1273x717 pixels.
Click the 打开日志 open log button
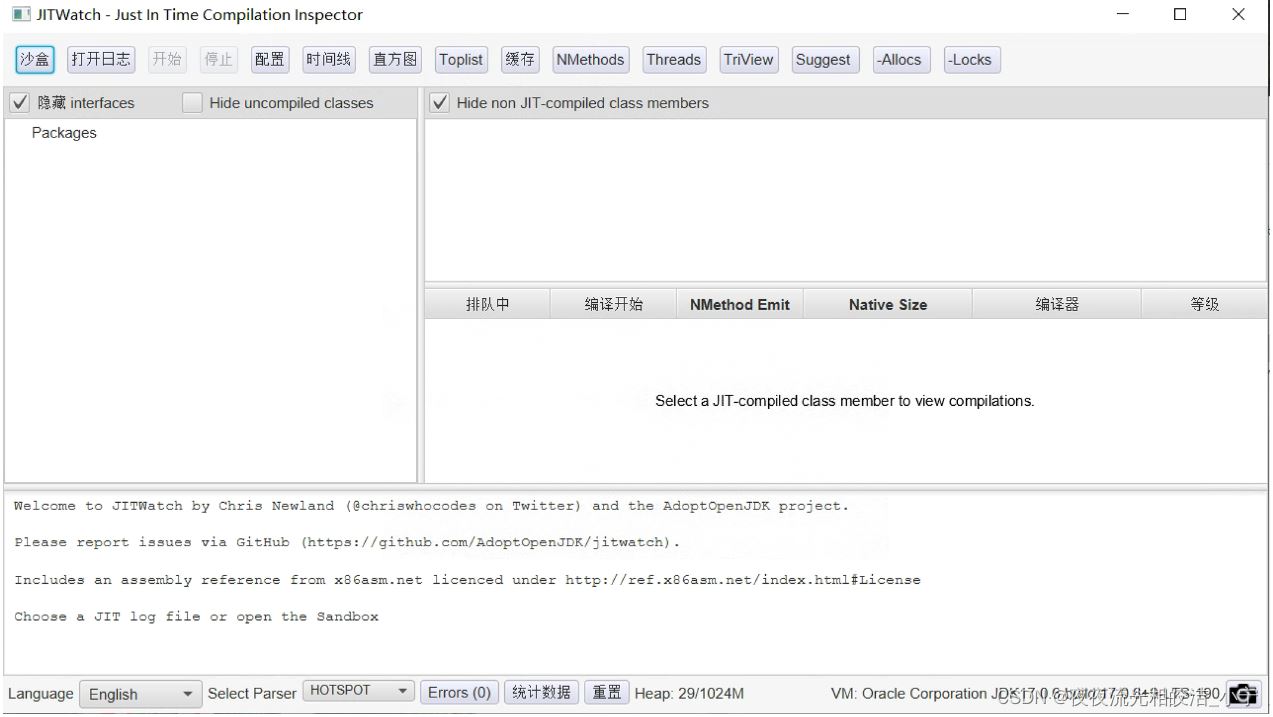101,59
